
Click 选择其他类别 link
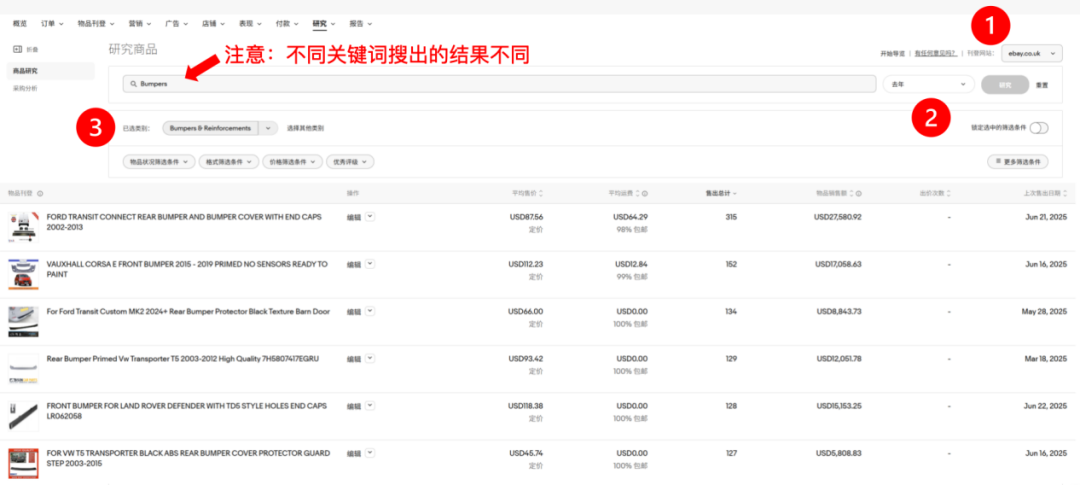(305, 128)
